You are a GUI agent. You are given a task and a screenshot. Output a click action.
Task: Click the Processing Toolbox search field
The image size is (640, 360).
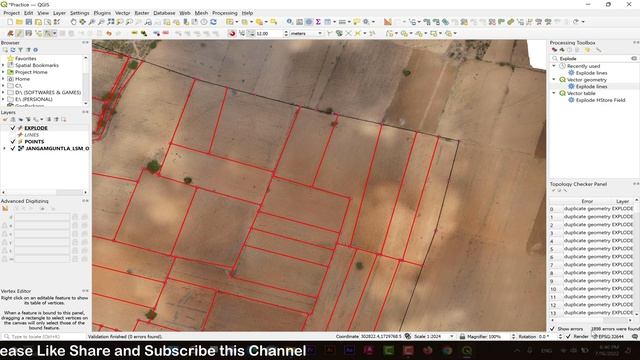click(x=594, y=58)
